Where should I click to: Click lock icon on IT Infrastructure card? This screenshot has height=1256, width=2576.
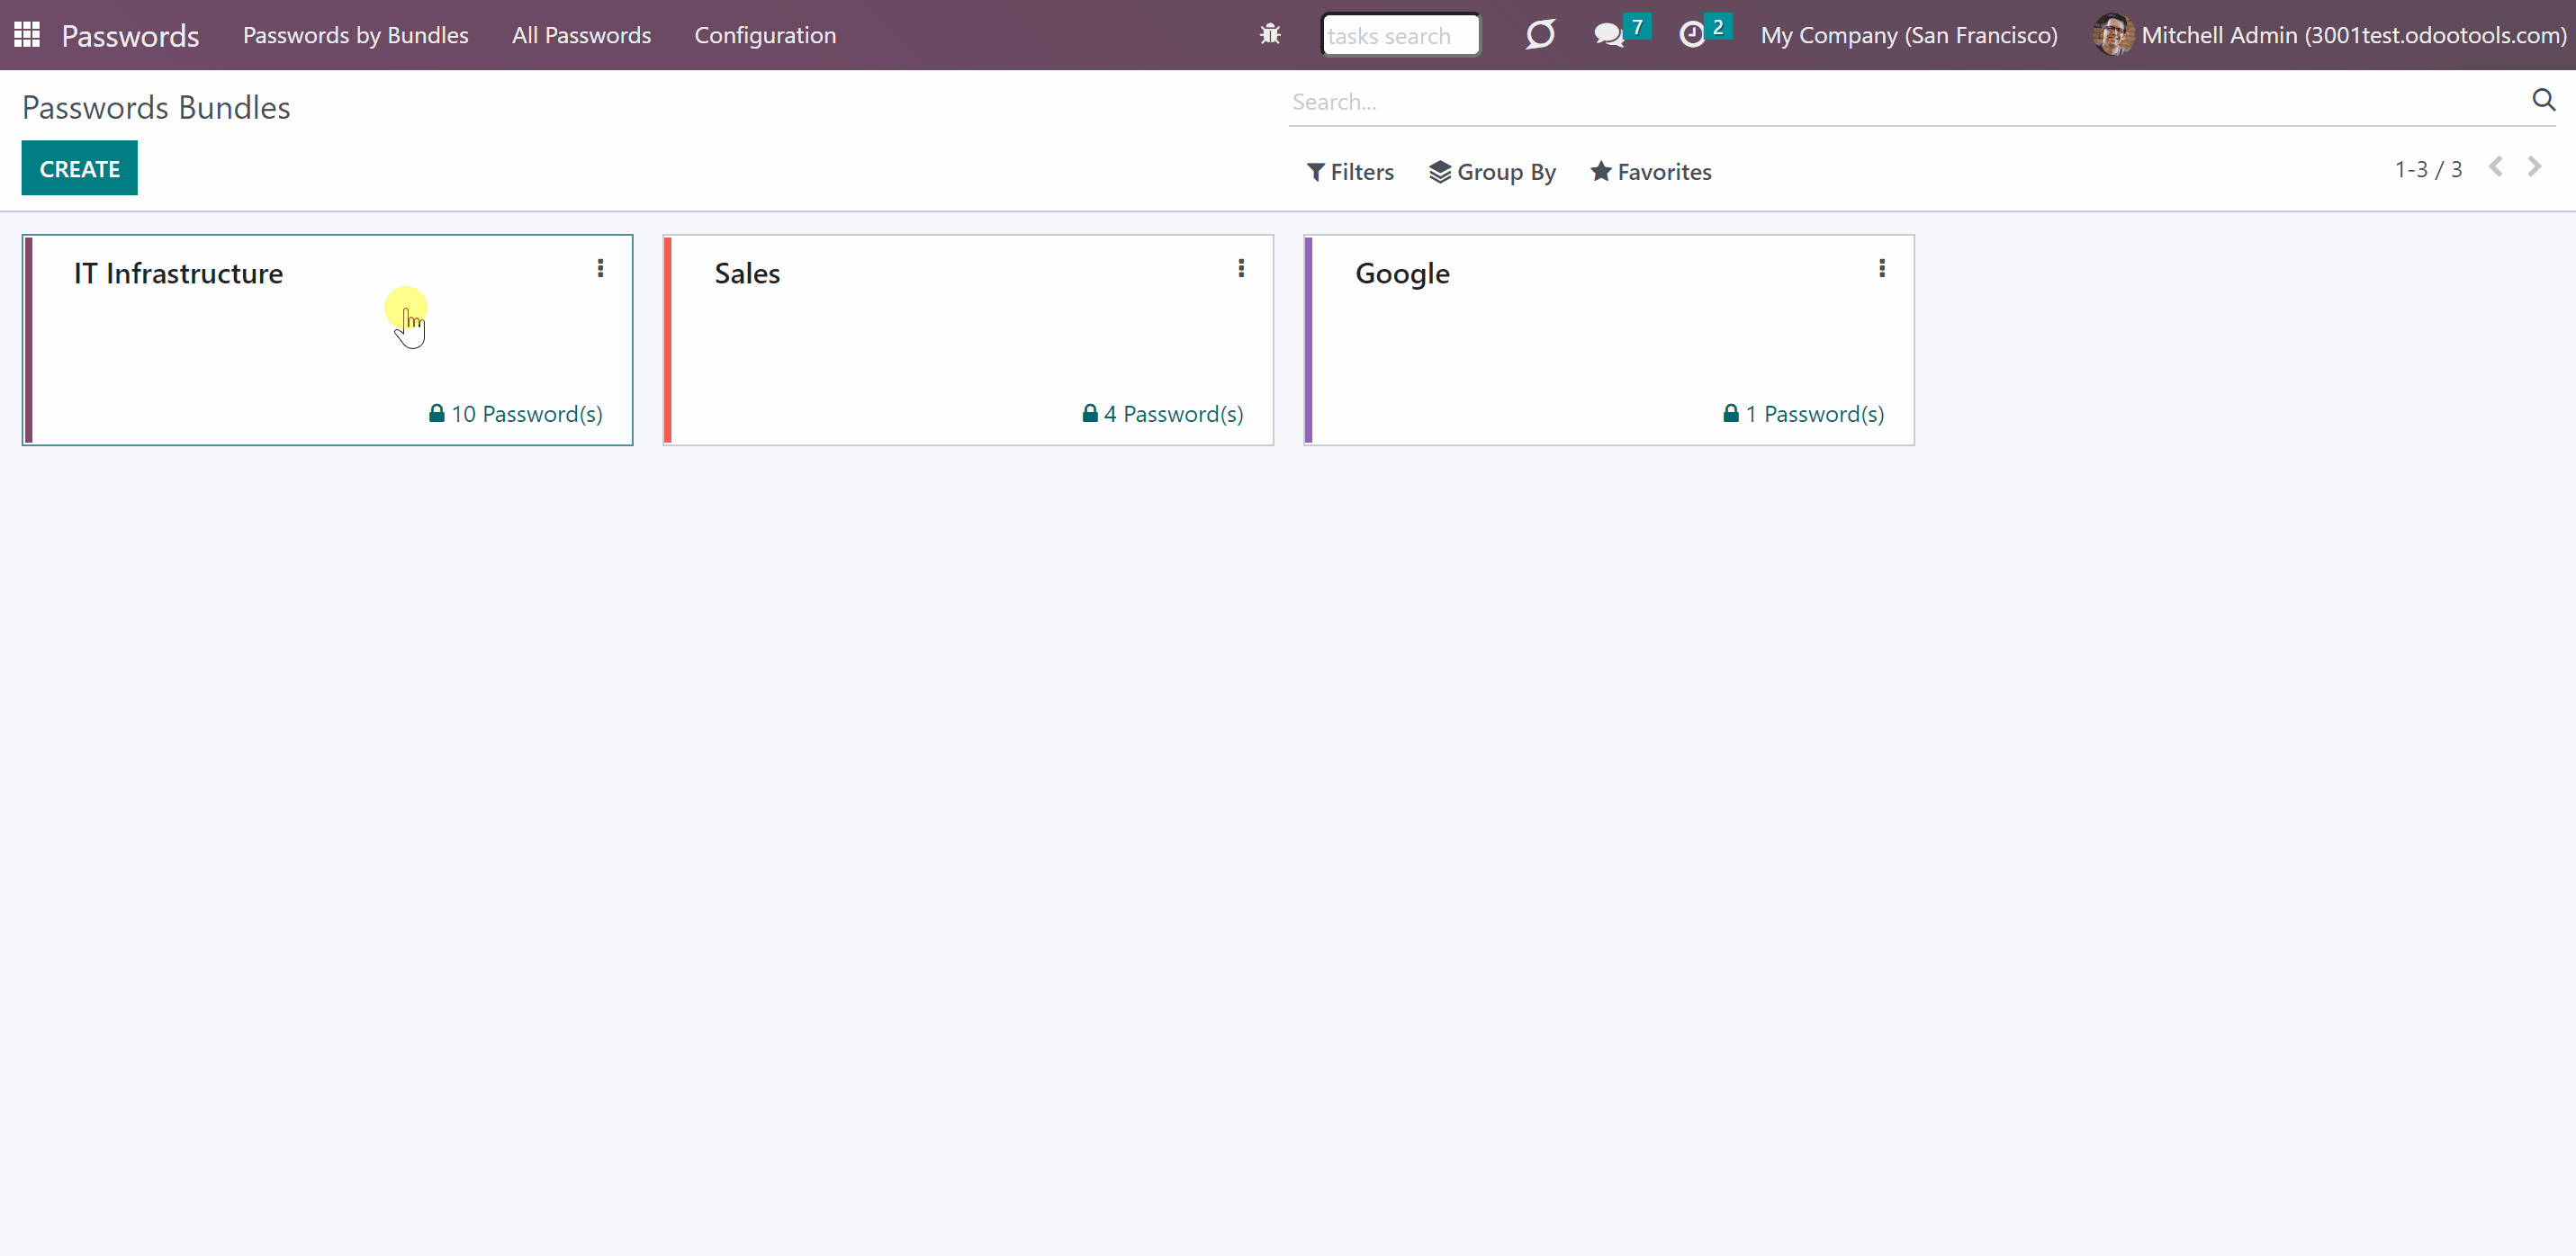(437, 413)
